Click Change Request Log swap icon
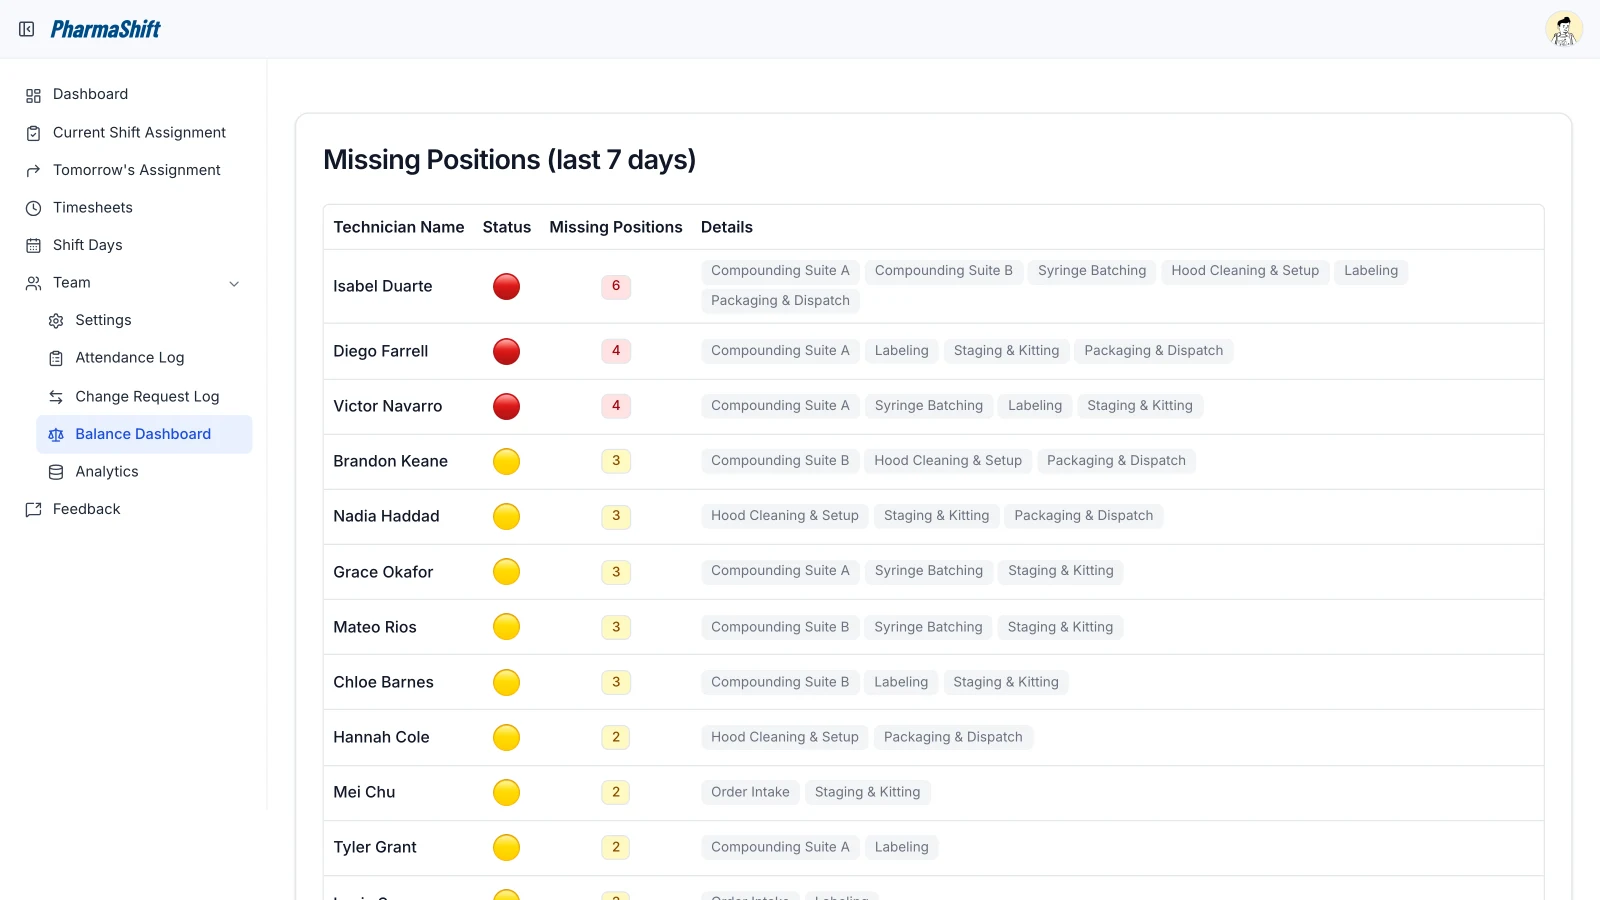Image resolution: width=1600 pixels, height=900 pixels. pos(56,397)
